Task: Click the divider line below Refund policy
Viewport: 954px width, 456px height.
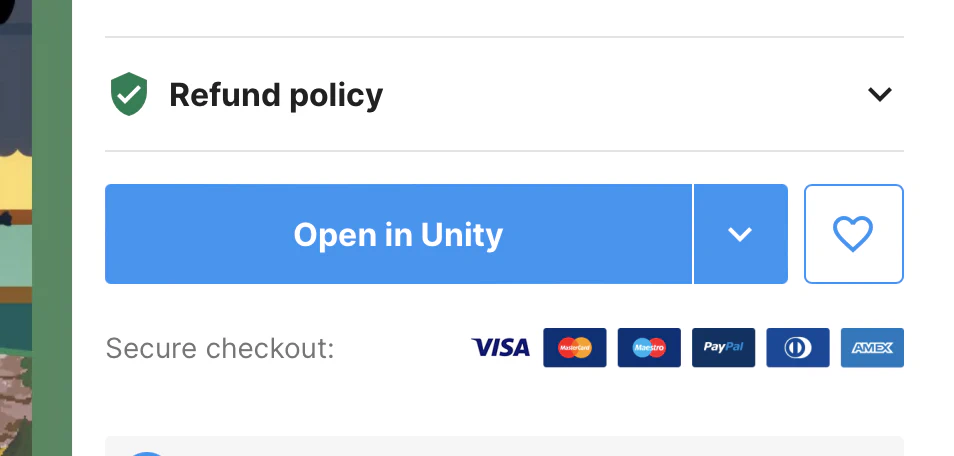Action: click(504, 151)
